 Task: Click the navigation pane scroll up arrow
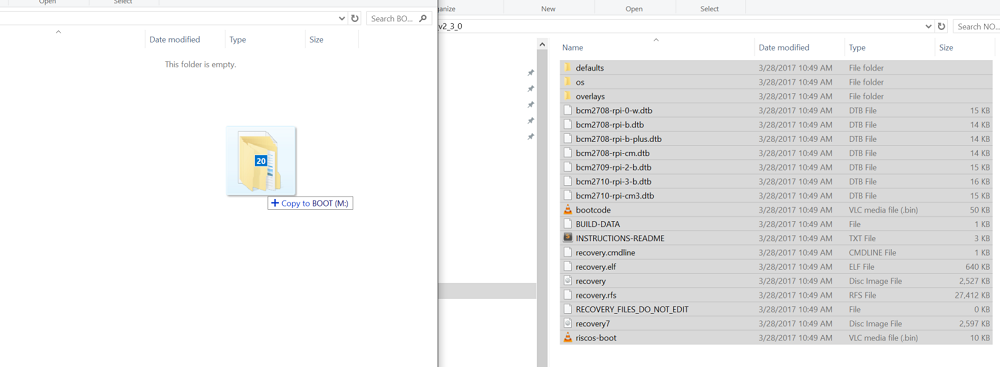(x=543, y=45)
